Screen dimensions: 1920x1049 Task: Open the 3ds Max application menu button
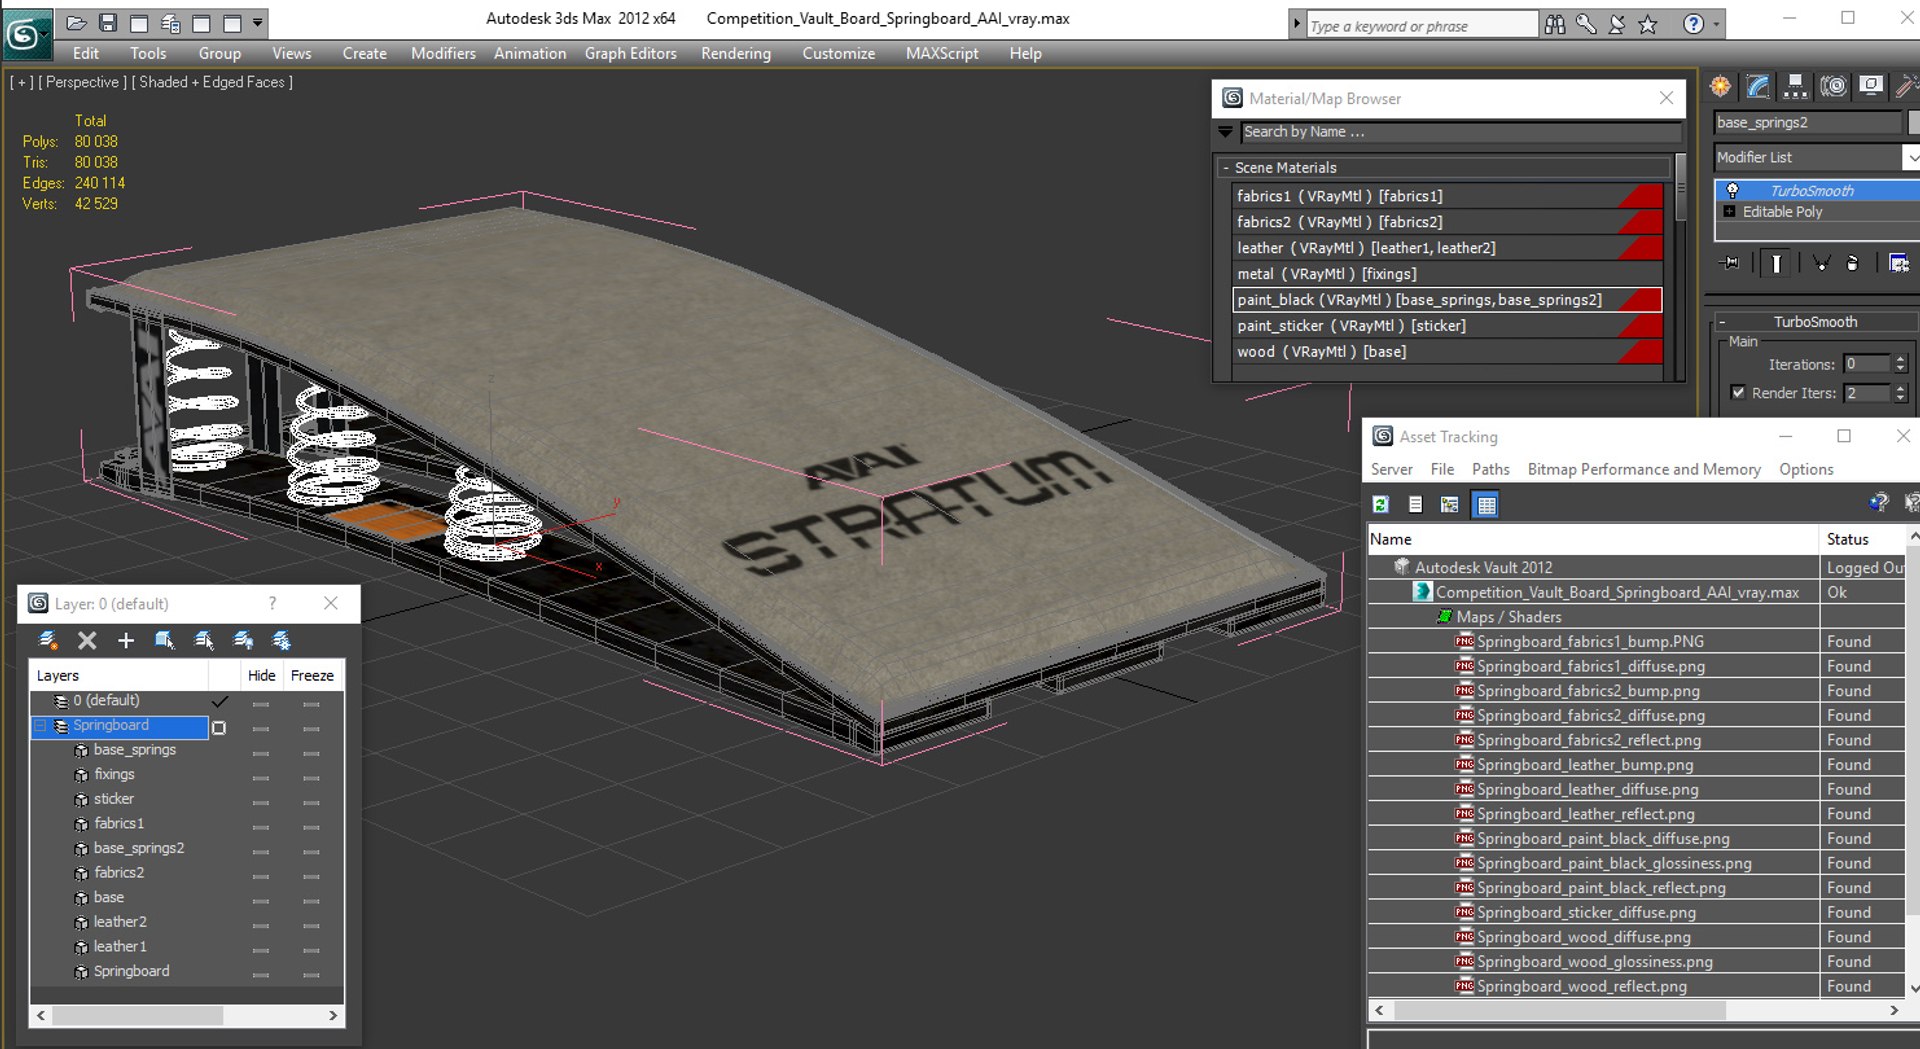coord(25,35)
